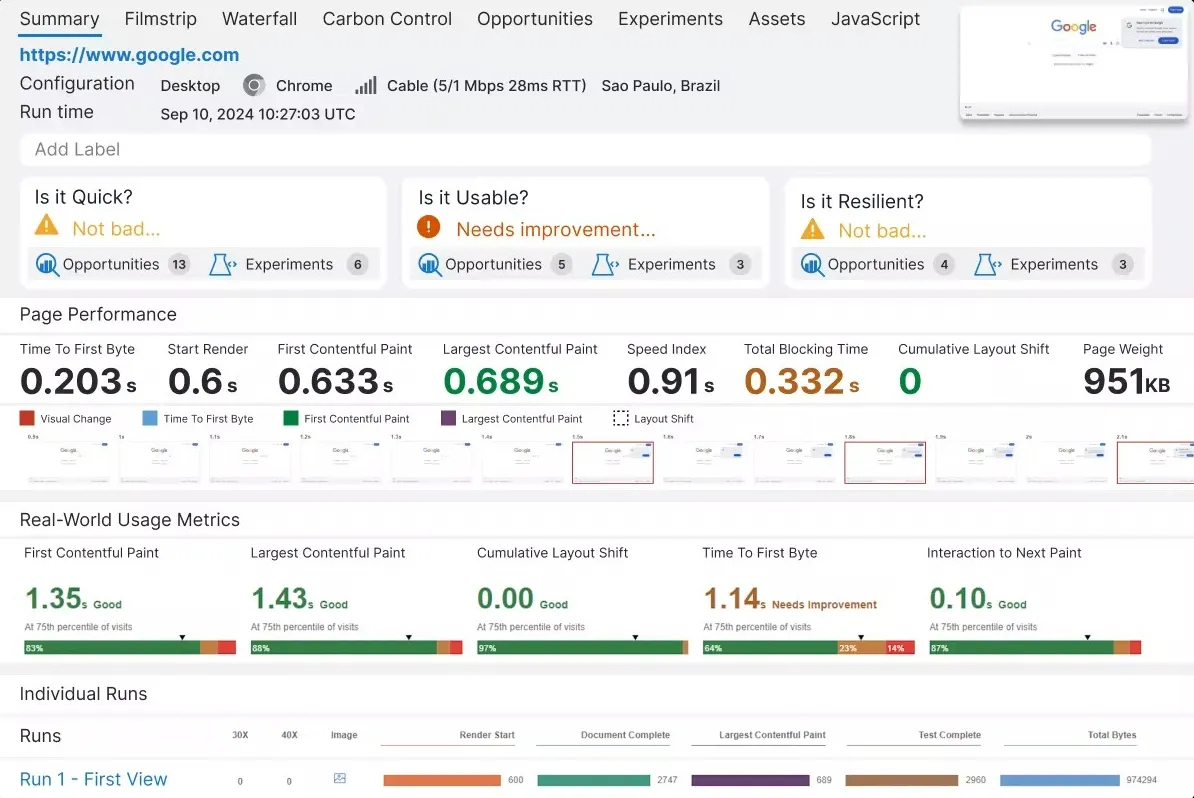The height and width of the screenshot is (798, 1194).
Task: Click the purple Largest Contentful Paint run bar
Action: pyautogui.click(x=750, y=780)
